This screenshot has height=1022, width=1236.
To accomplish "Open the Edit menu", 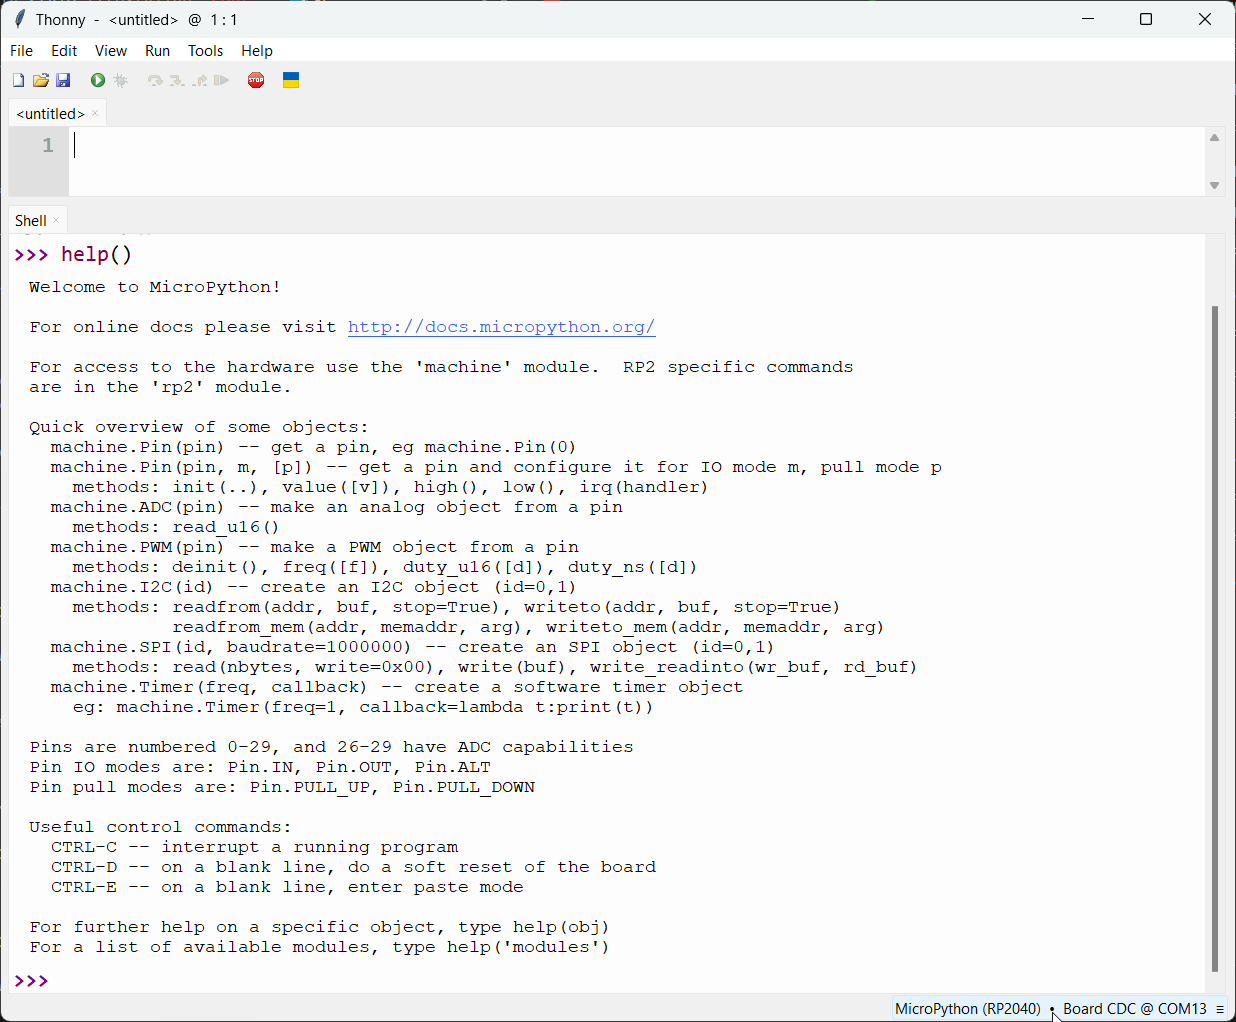I will coord(64,50).
